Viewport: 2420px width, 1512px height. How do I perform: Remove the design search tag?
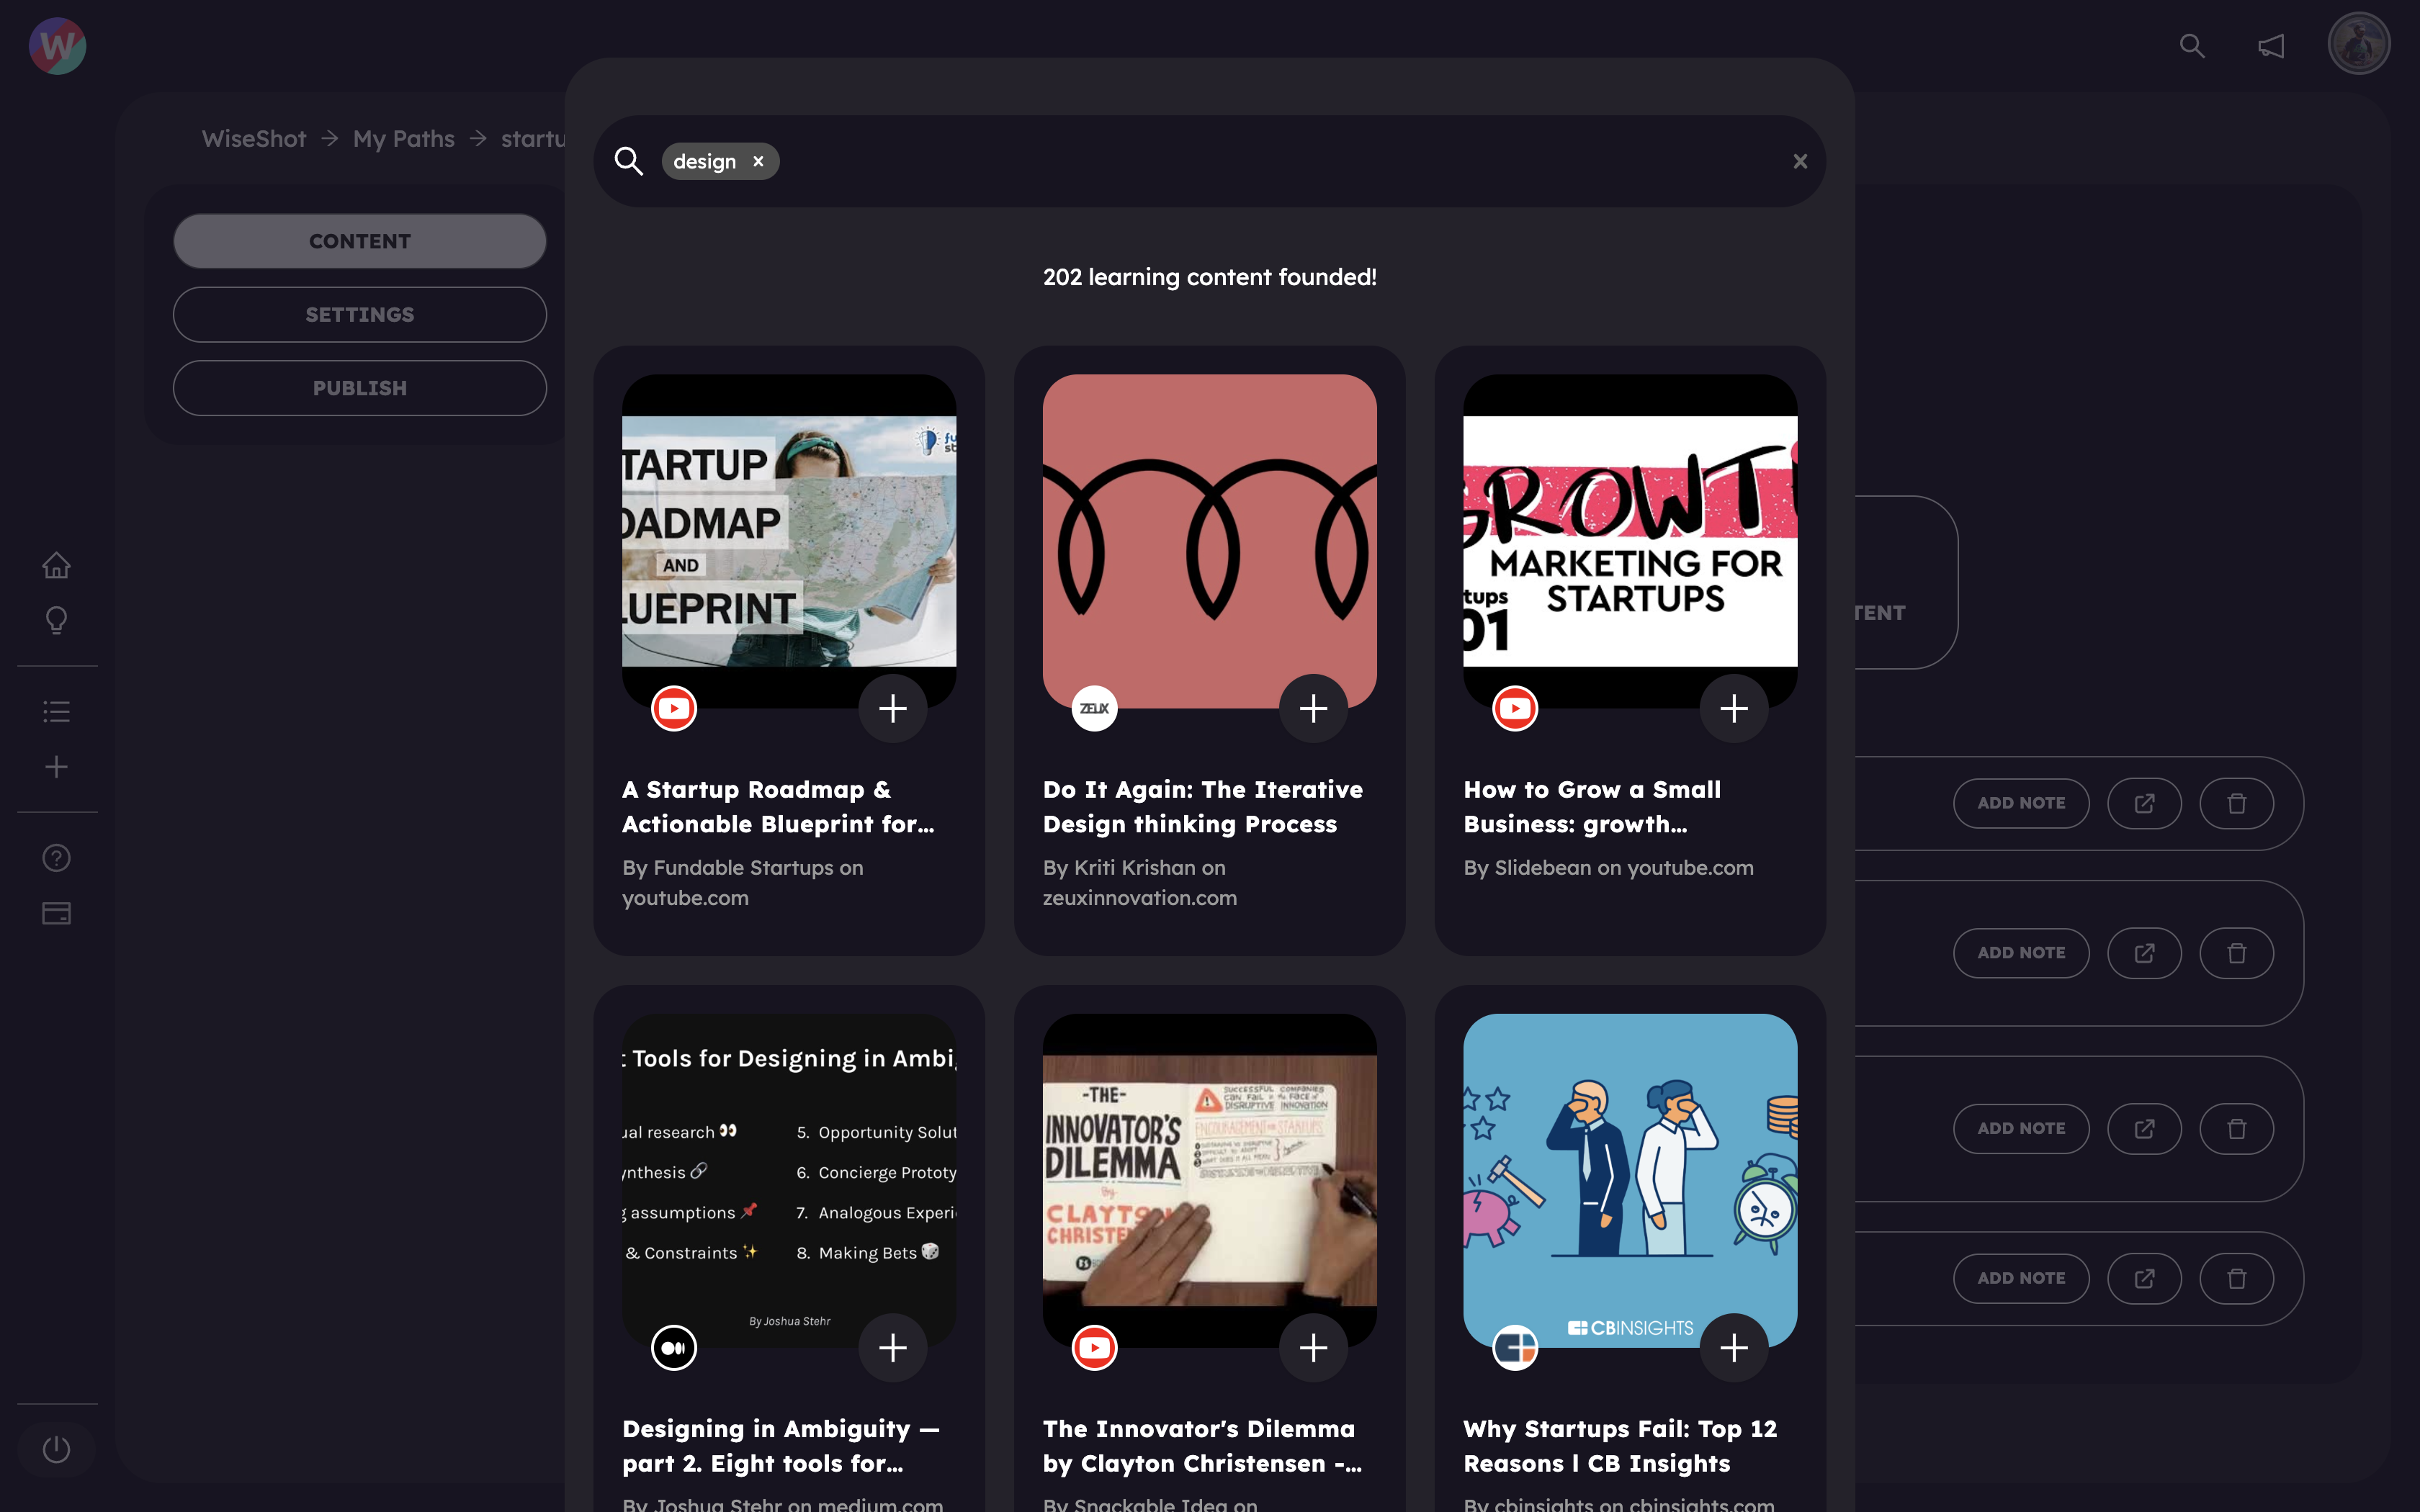(758, 161)
